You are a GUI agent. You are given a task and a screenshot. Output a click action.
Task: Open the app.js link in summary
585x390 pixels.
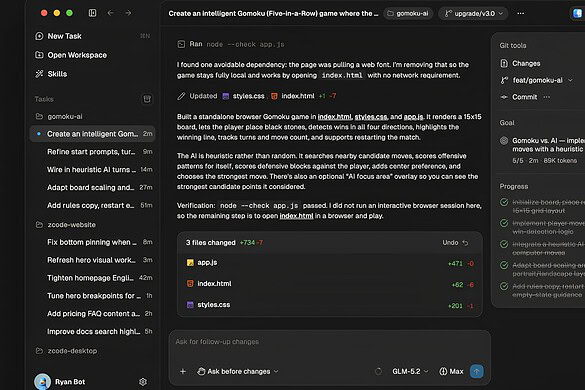tap(413, 117)
